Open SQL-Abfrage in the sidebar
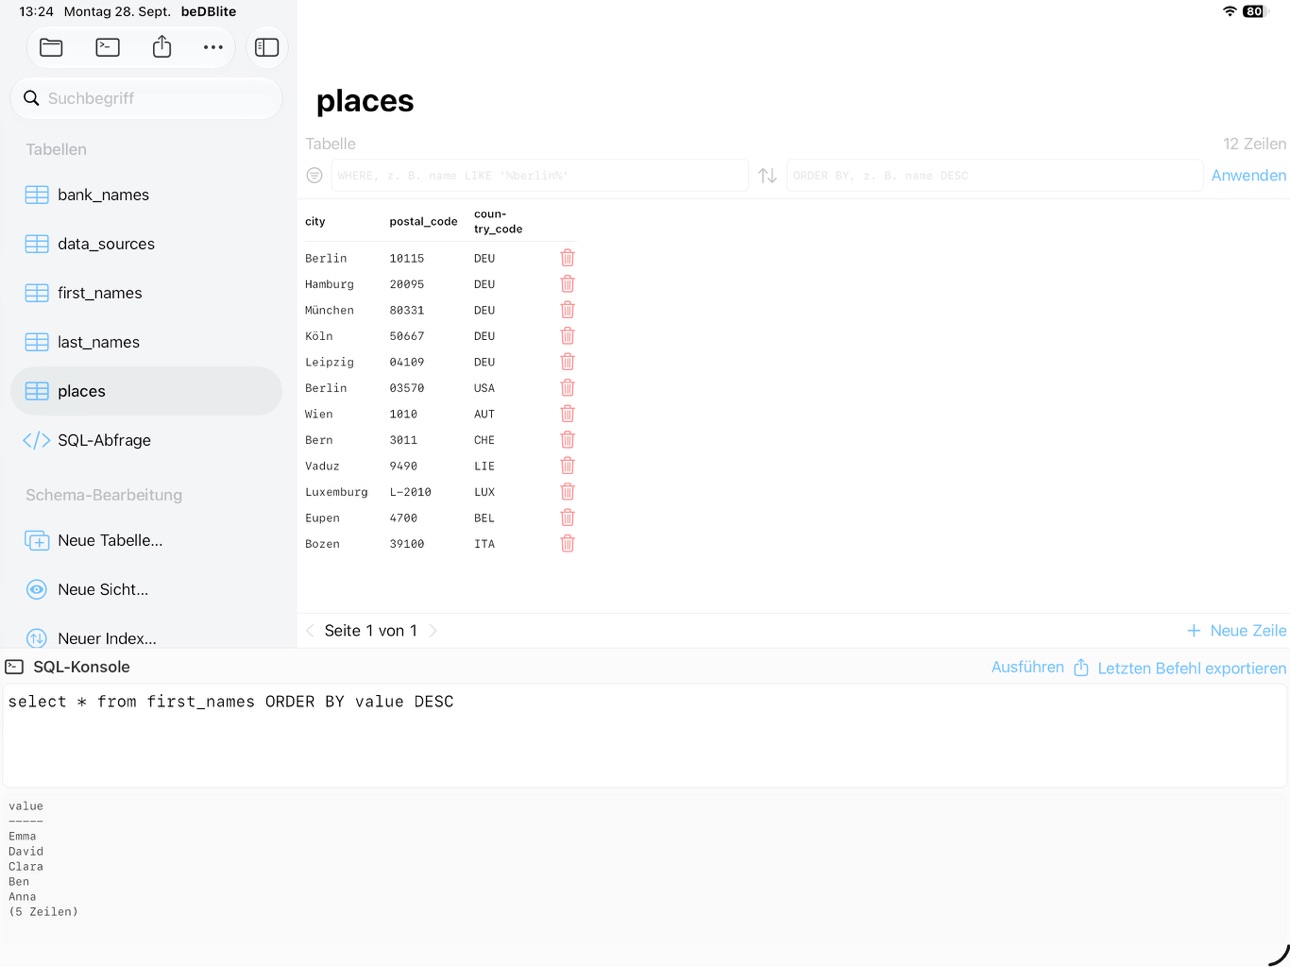Screen dimensions: 1290x967 [146, 440]
